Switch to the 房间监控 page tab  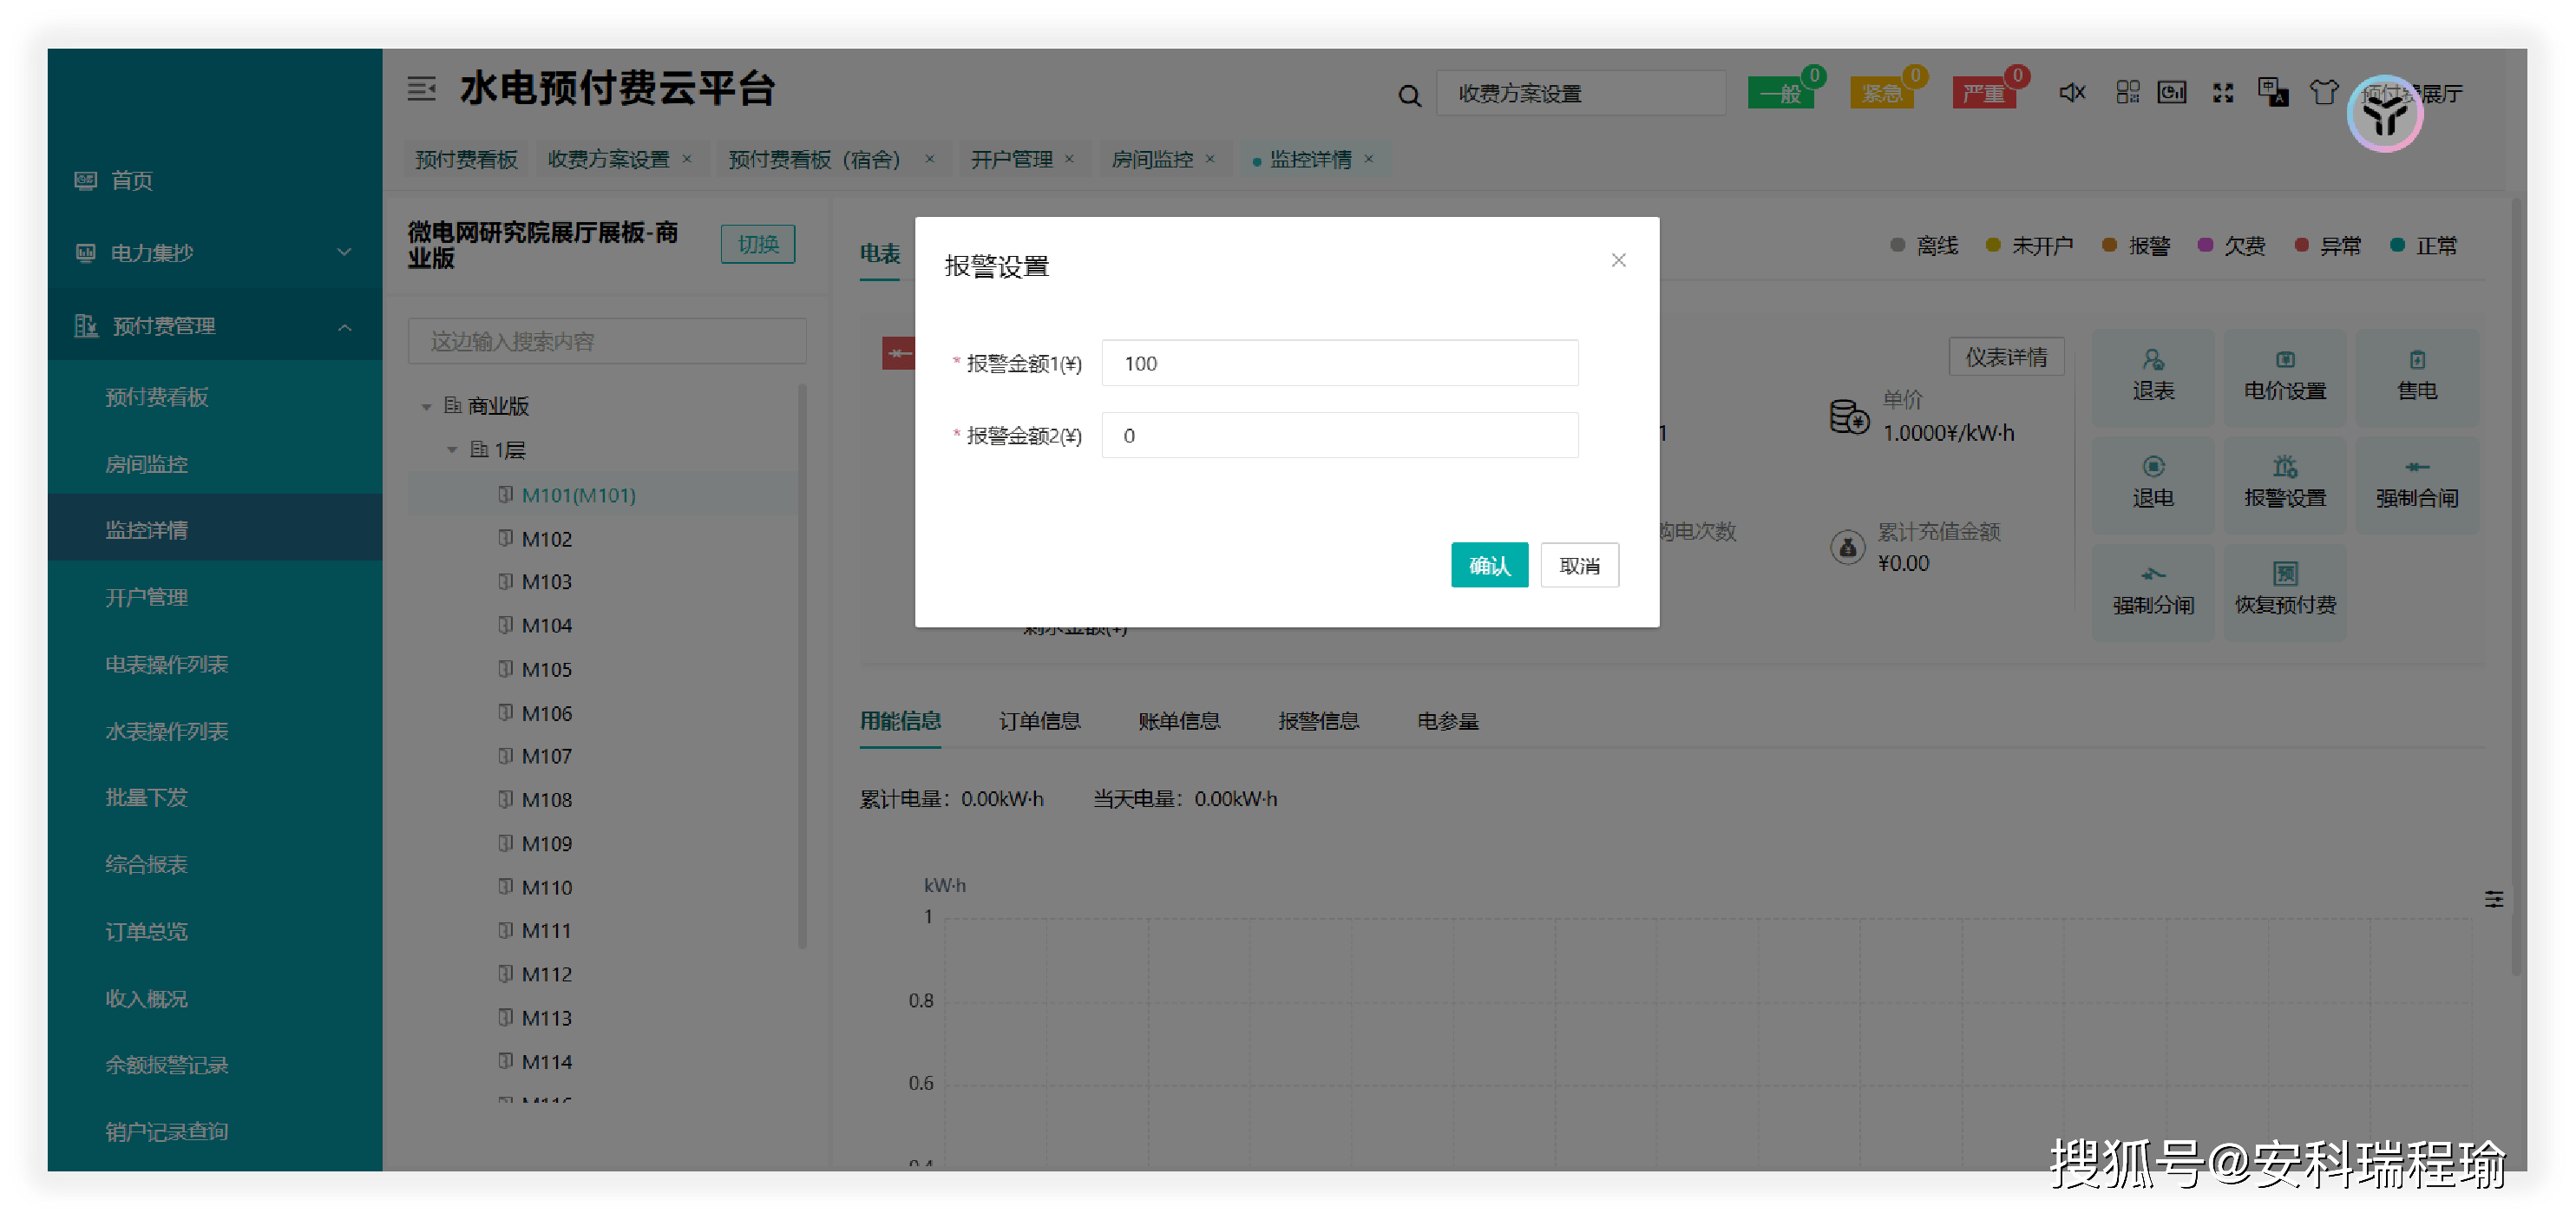coord(1152,159)
